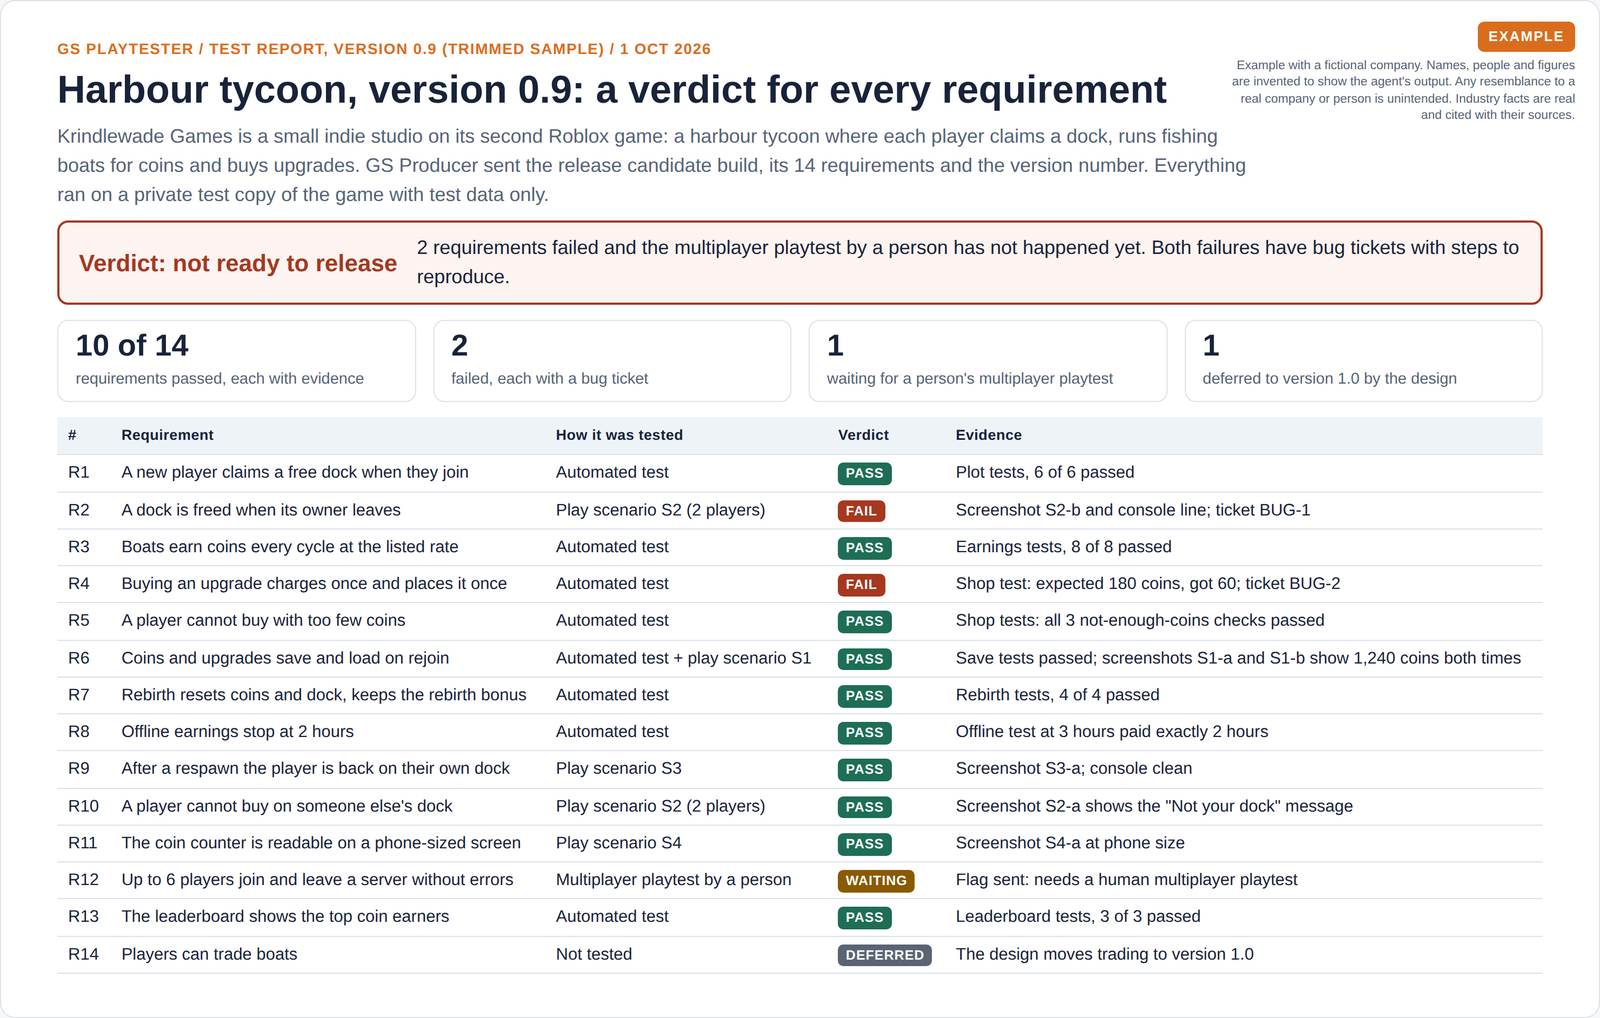Click the FAIL badge in row R4
The width and height of the screenshot is (1600, 1018).
(861, 584)
